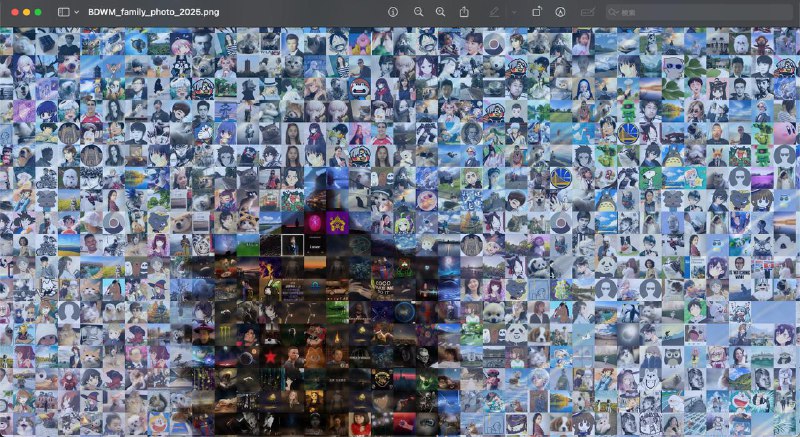Screen dimensions: 800x437
Task: Click the search field
Action: tap(700, 12)
